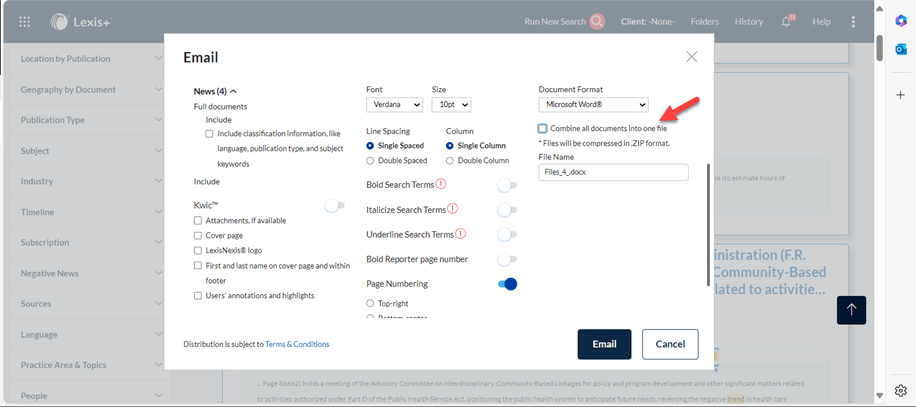Viewport: 916px width, 407px height.
Task: Open the Copilot icon in browser sidebar
Action: pos(900,20)
